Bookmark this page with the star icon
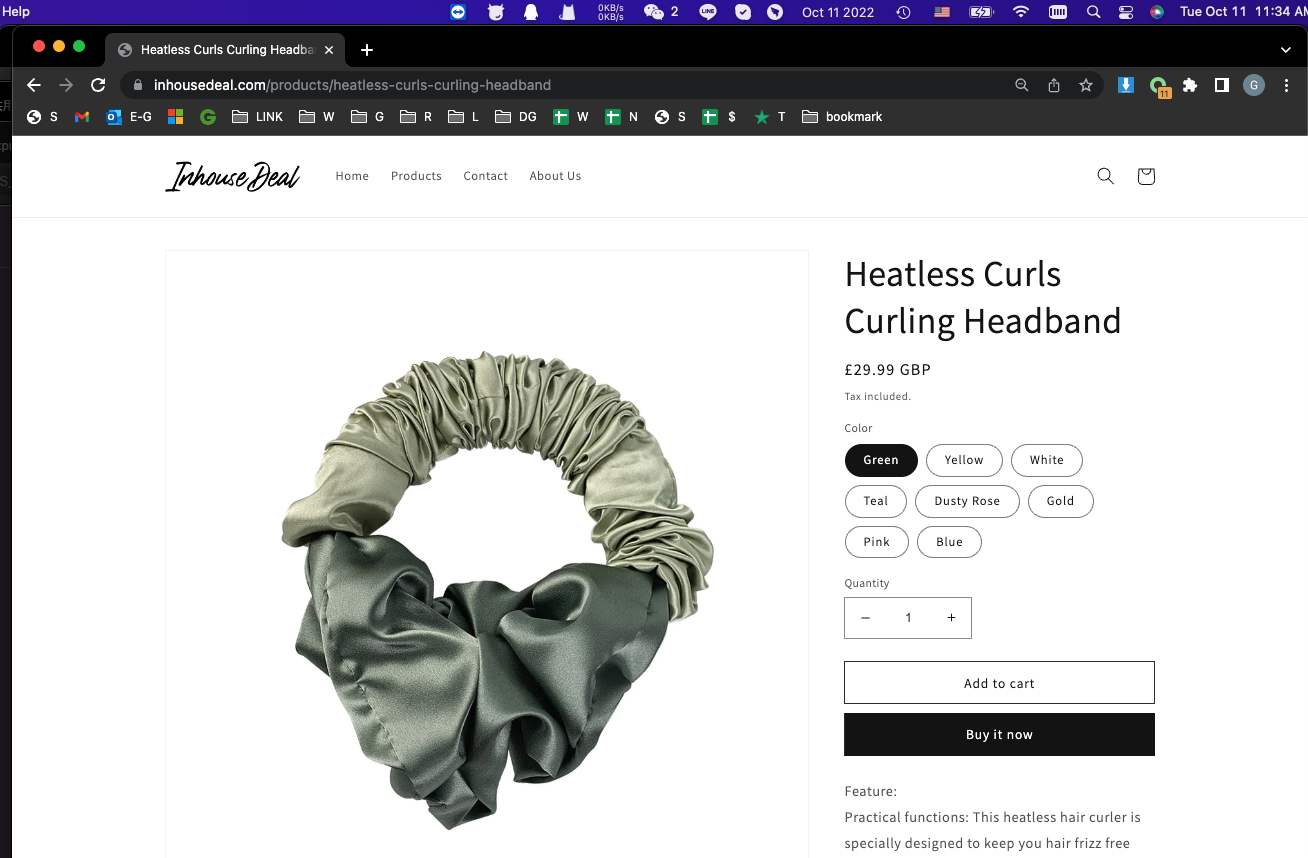The width and height of the screenshot is (1308, 858). 1086,85
